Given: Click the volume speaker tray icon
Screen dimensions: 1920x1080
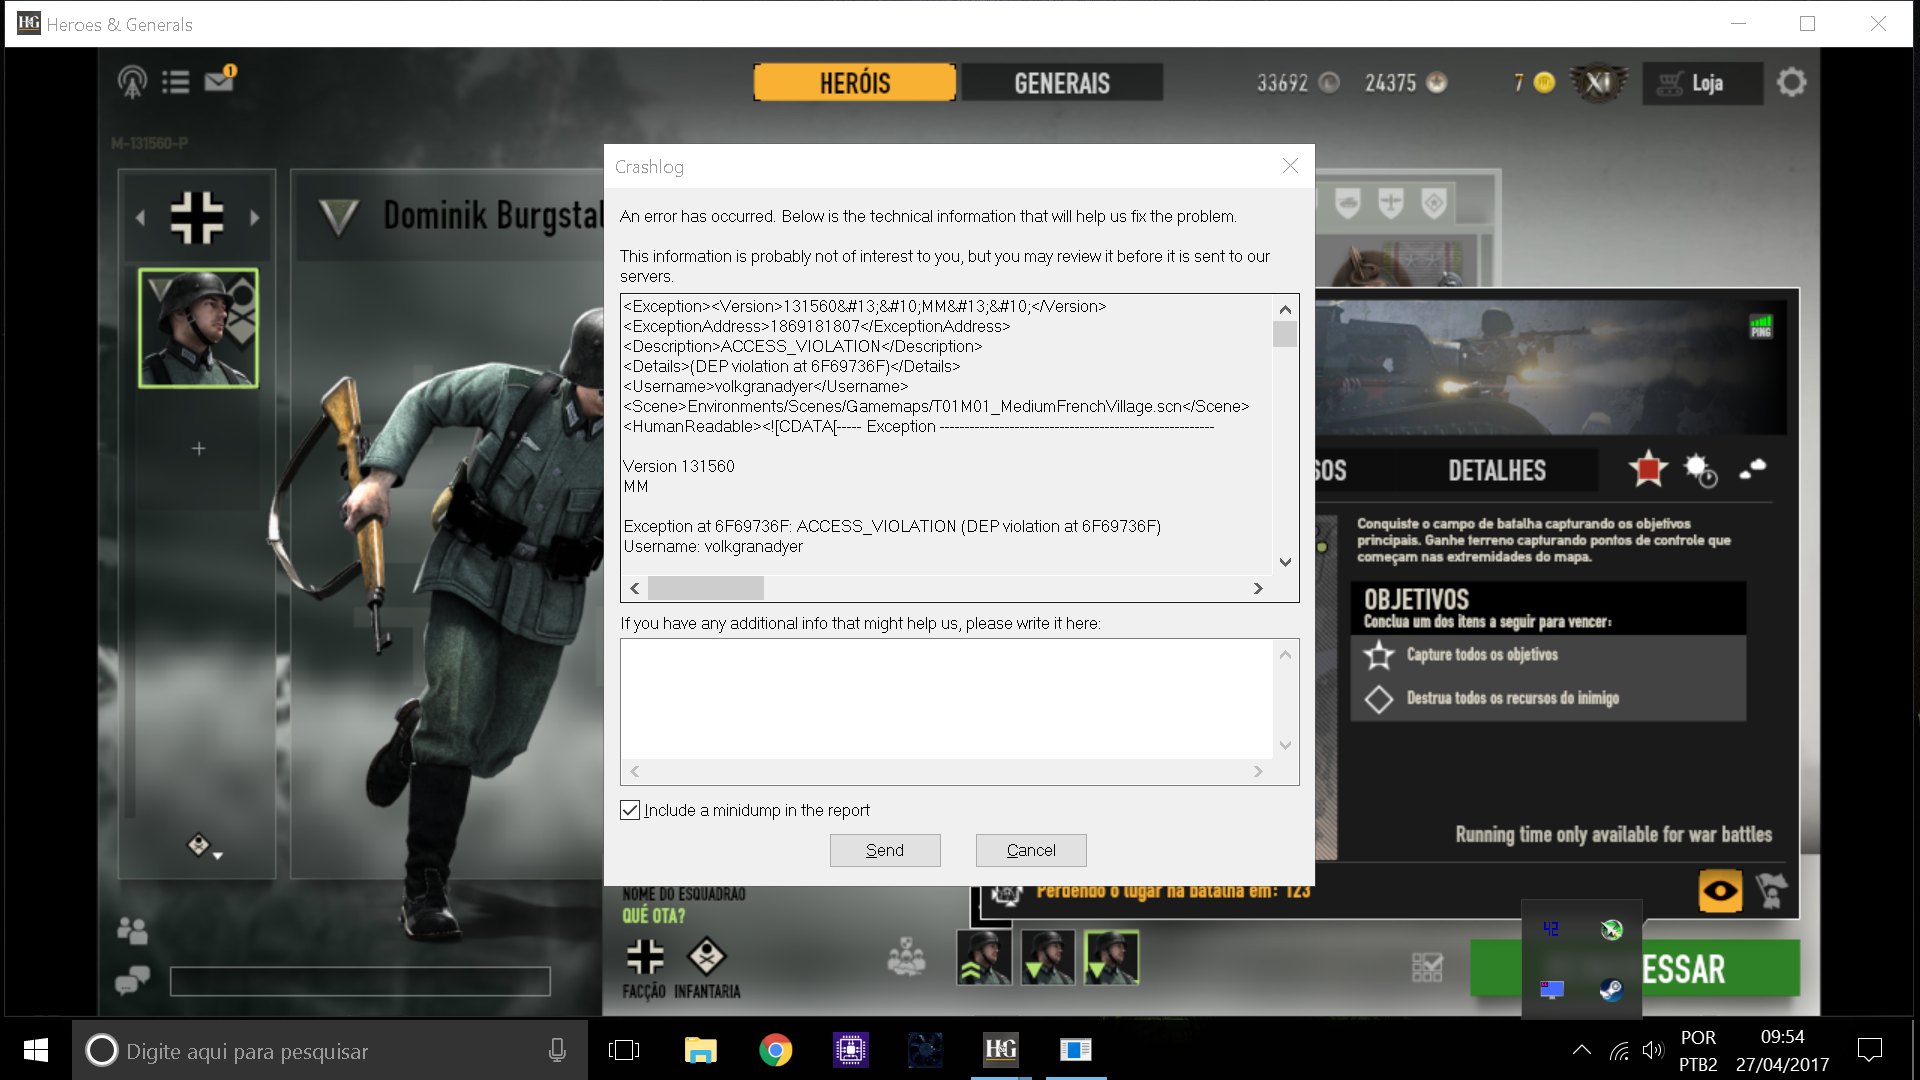Looking at the screenshot, I should pos(1652,1050).
